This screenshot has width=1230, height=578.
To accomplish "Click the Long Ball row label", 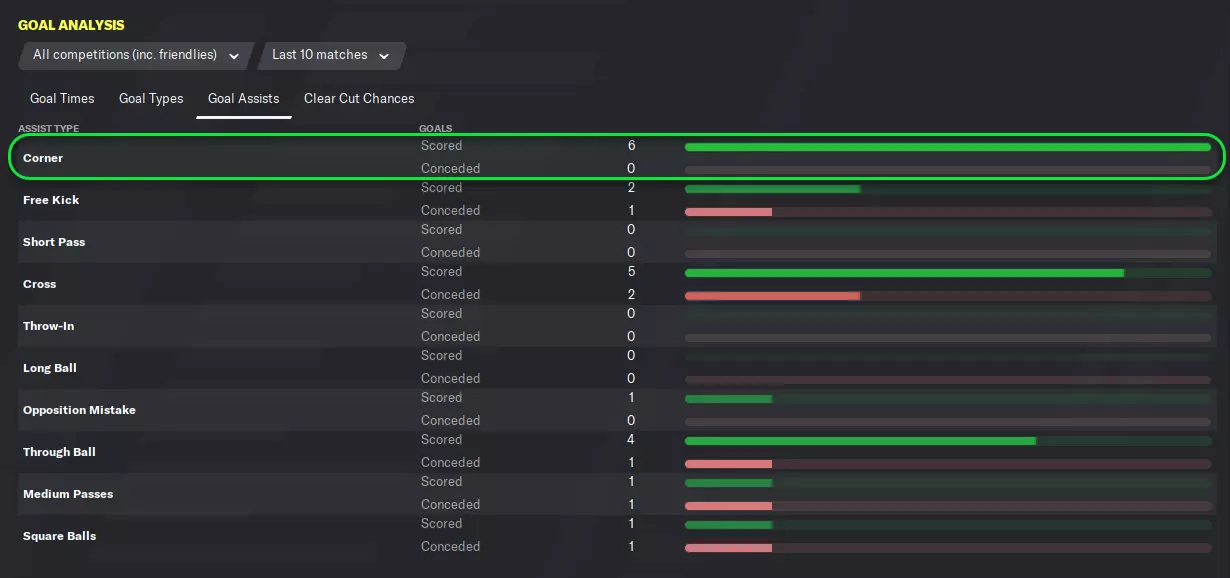I will (x=50, y=368).
